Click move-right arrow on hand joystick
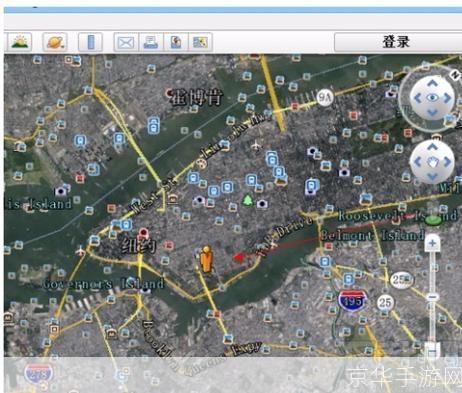This screenshot has height=393, width=462. 447,162
